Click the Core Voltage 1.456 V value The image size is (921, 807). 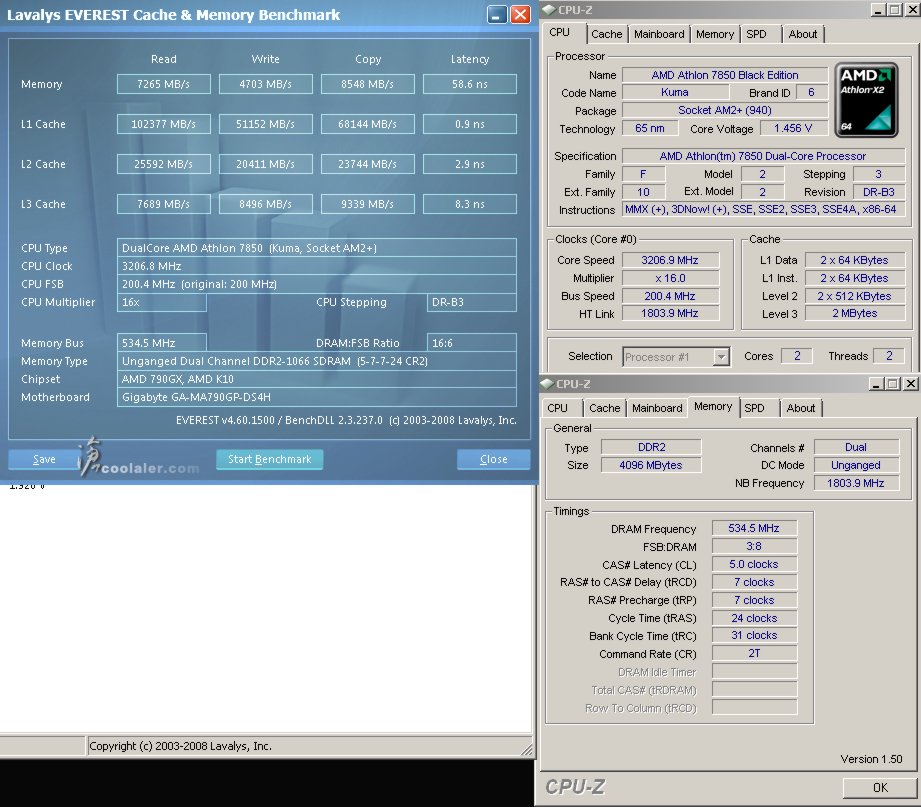point(793,128)
